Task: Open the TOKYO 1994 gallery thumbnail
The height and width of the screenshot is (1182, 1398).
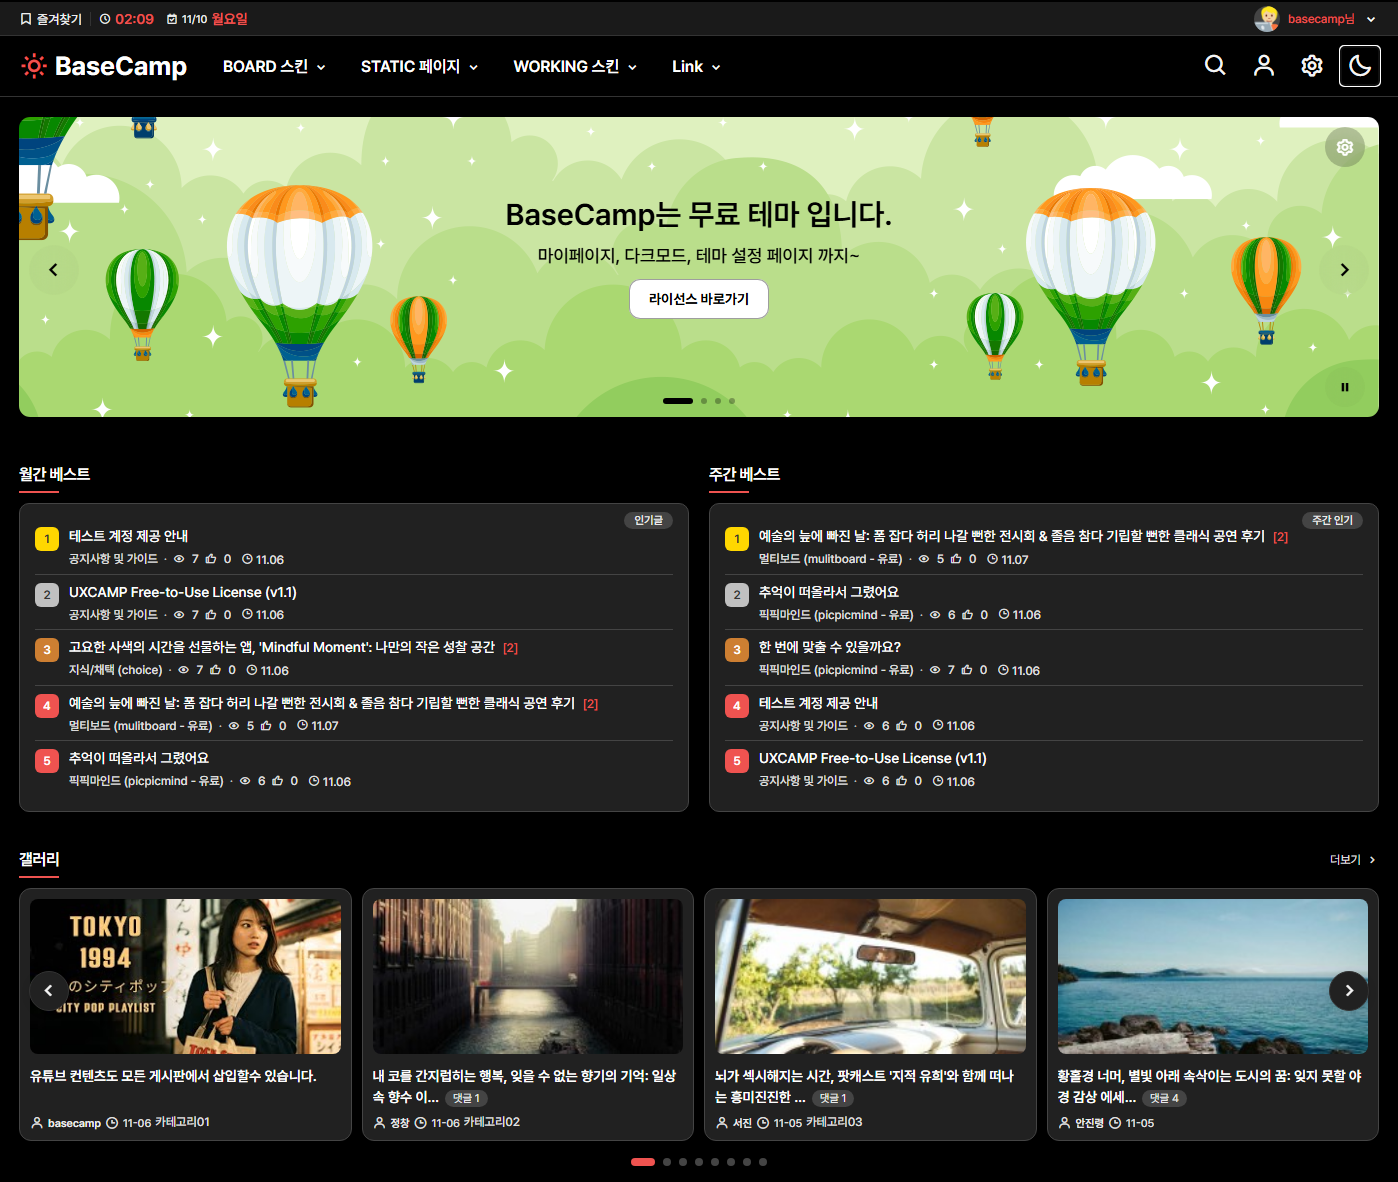Action: click(x=185, y=975)
